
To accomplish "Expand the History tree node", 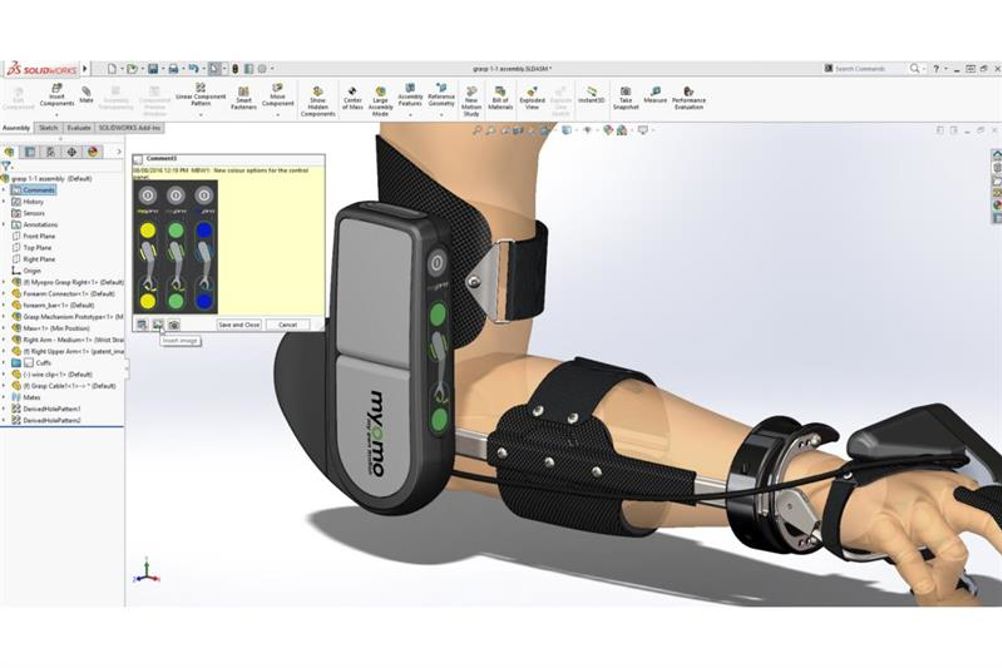I will click(x=4, y=202).
